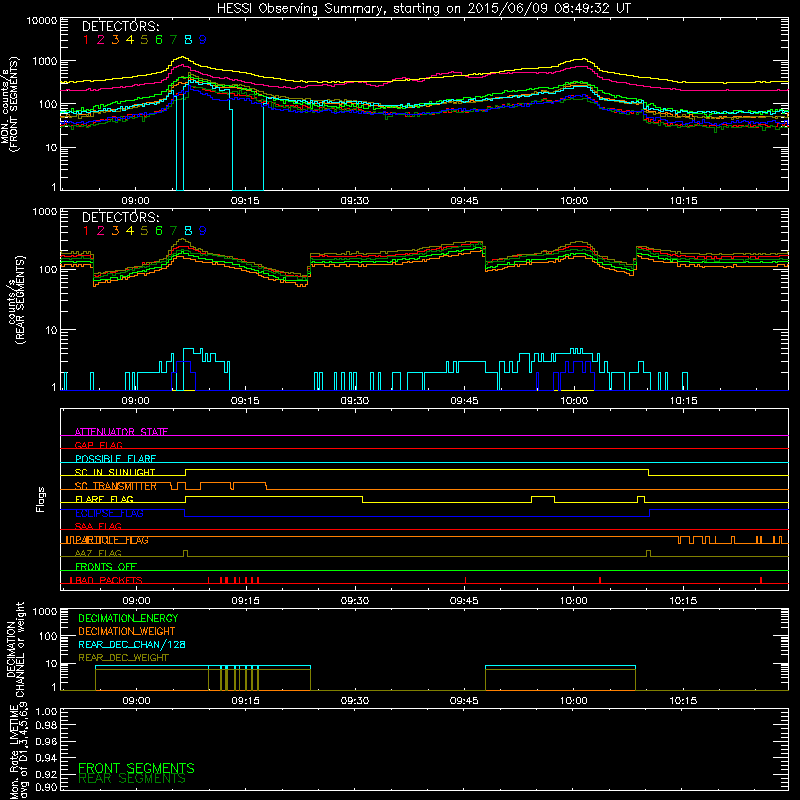The height and width of the screenshot is (800, 800).
Task: Click the front segments plot's y-axis title
Action: point(9,105)
